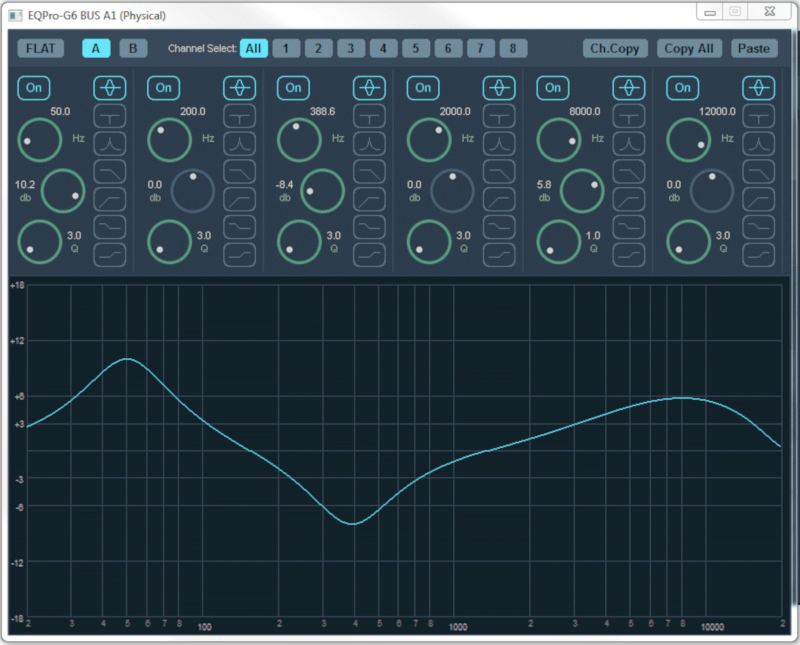The image size is (800, 645).
Task: Disable the 8000.0 Hz band On switch
Action: (553, 88)
